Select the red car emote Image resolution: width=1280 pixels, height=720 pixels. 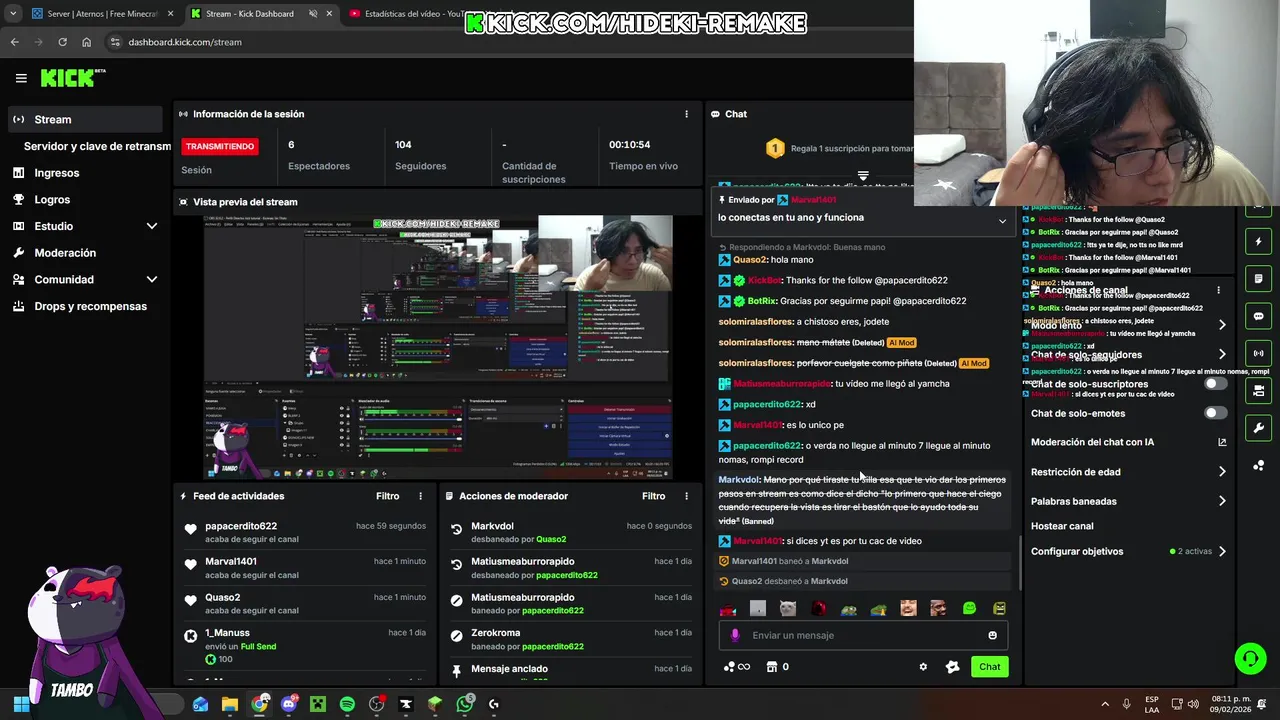click(728, 608)
